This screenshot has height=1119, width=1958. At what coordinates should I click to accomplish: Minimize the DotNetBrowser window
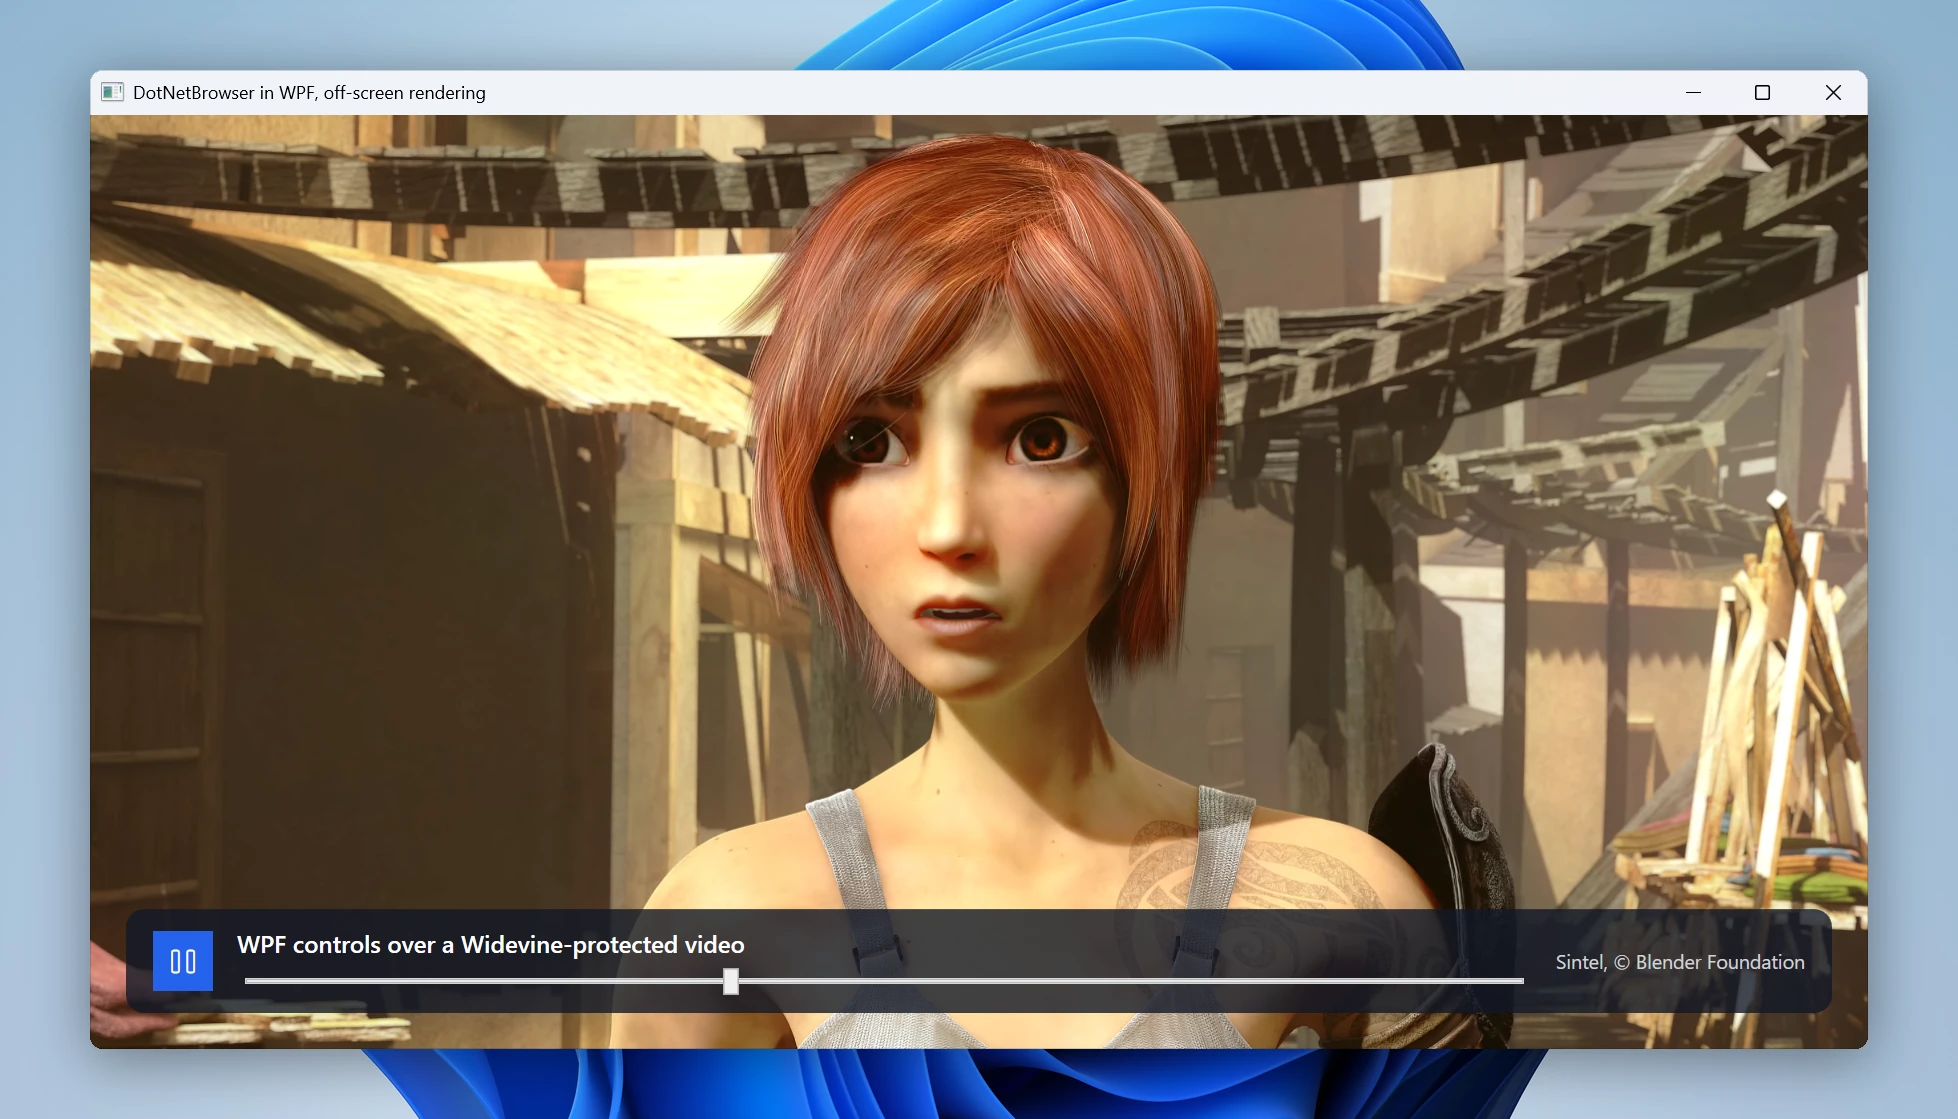(x=1693, y=92)
